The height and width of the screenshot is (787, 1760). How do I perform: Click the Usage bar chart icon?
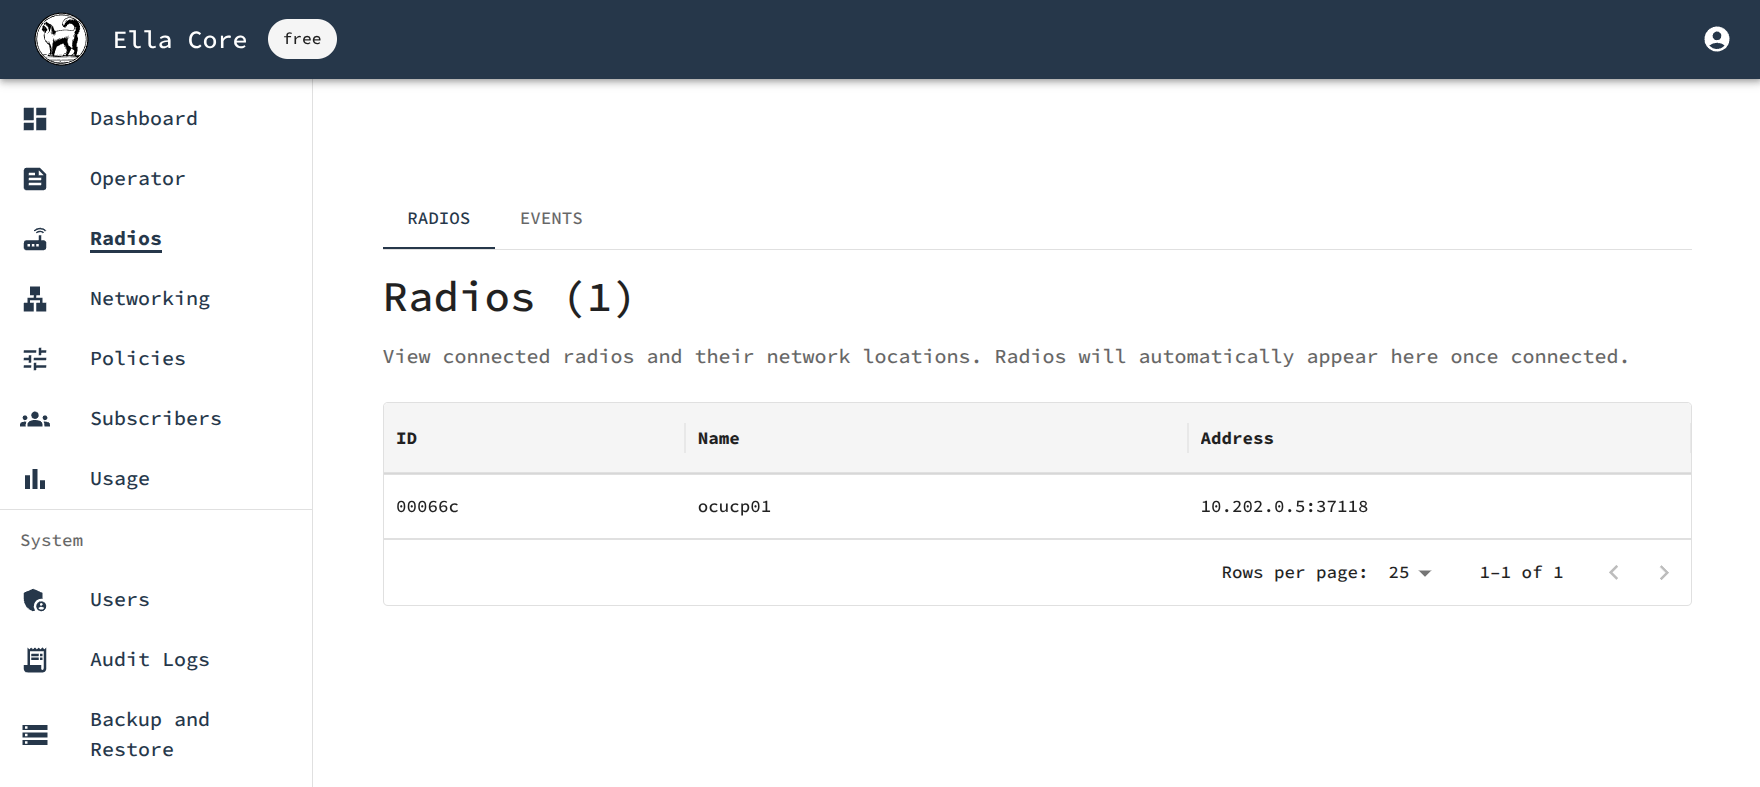pyautogui.click(x=35, y=479)
